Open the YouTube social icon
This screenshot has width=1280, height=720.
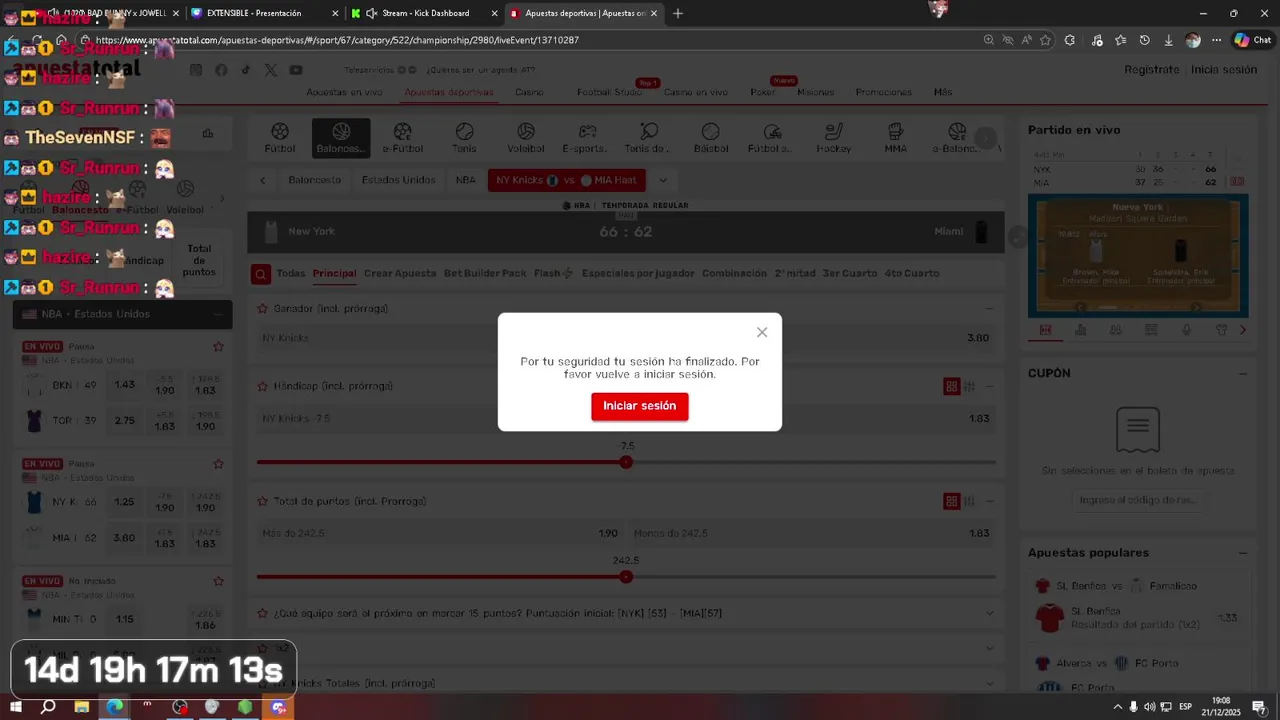pos(296,70)
